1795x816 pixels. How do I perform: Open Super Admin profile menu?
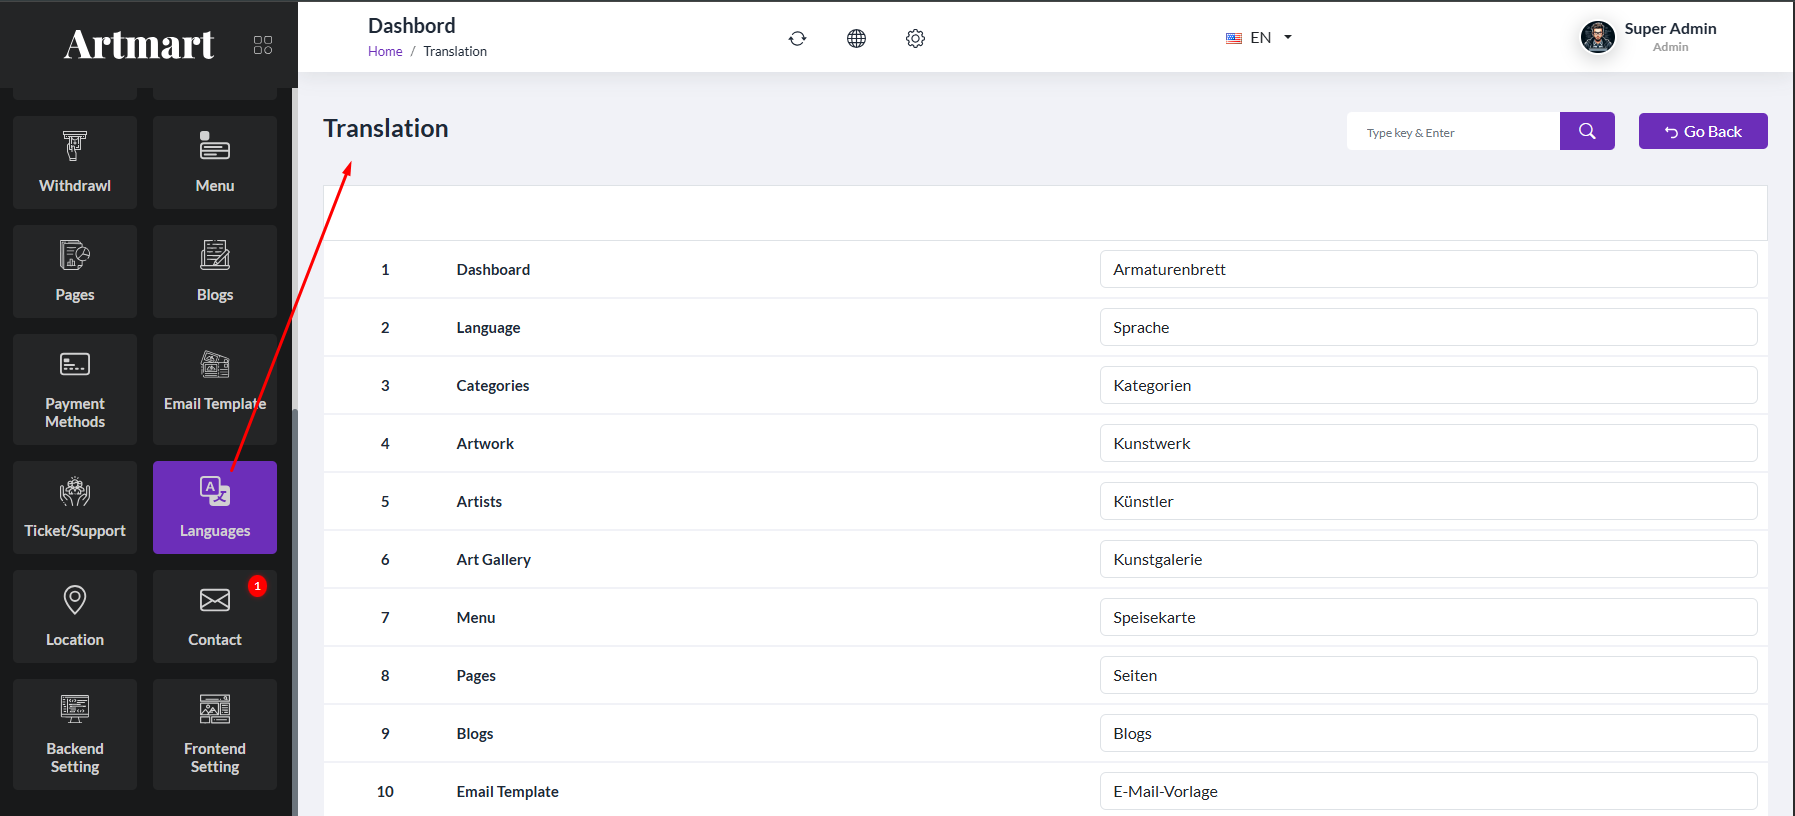click(1648, 37)
